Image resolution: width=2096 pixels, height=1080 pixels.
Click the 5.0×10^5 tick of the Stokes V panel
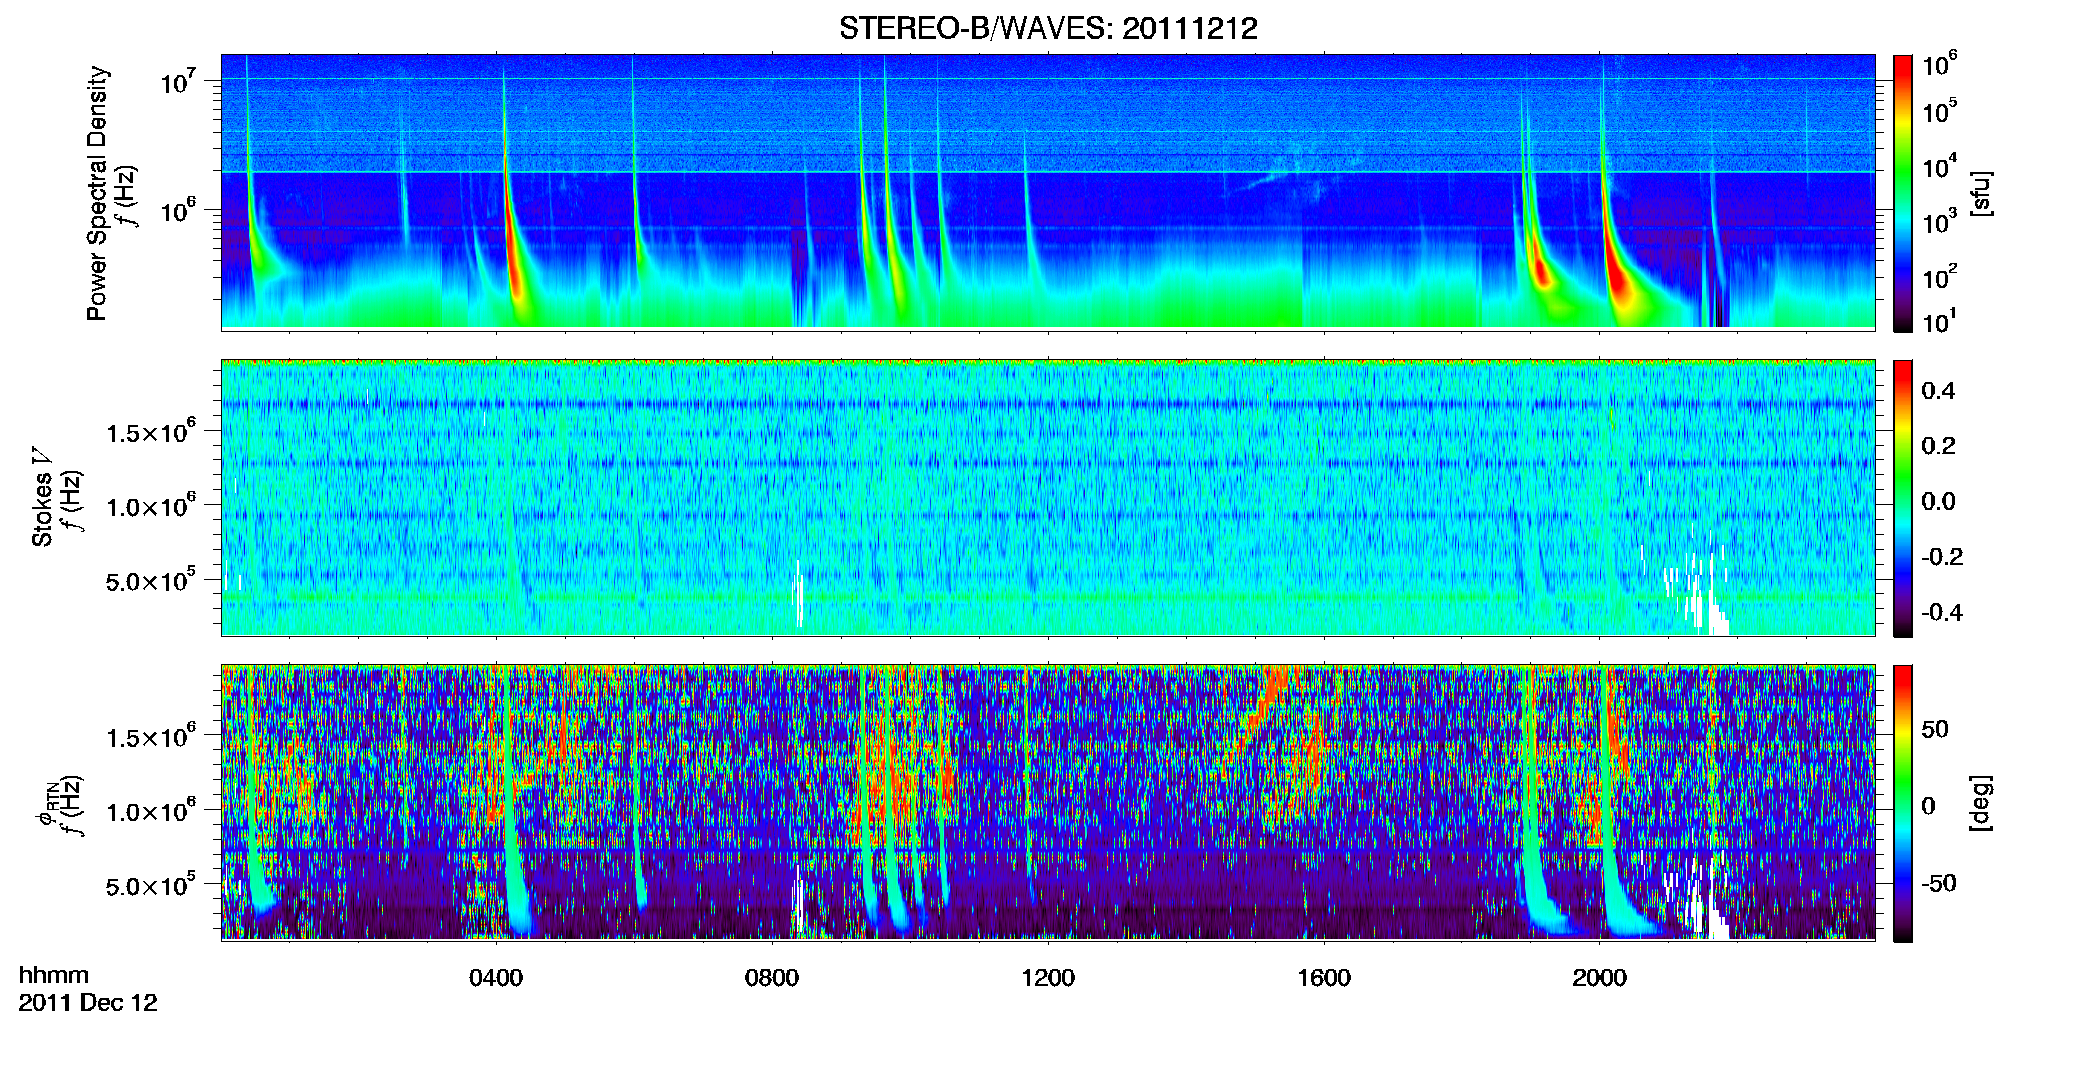coord(151,580)
